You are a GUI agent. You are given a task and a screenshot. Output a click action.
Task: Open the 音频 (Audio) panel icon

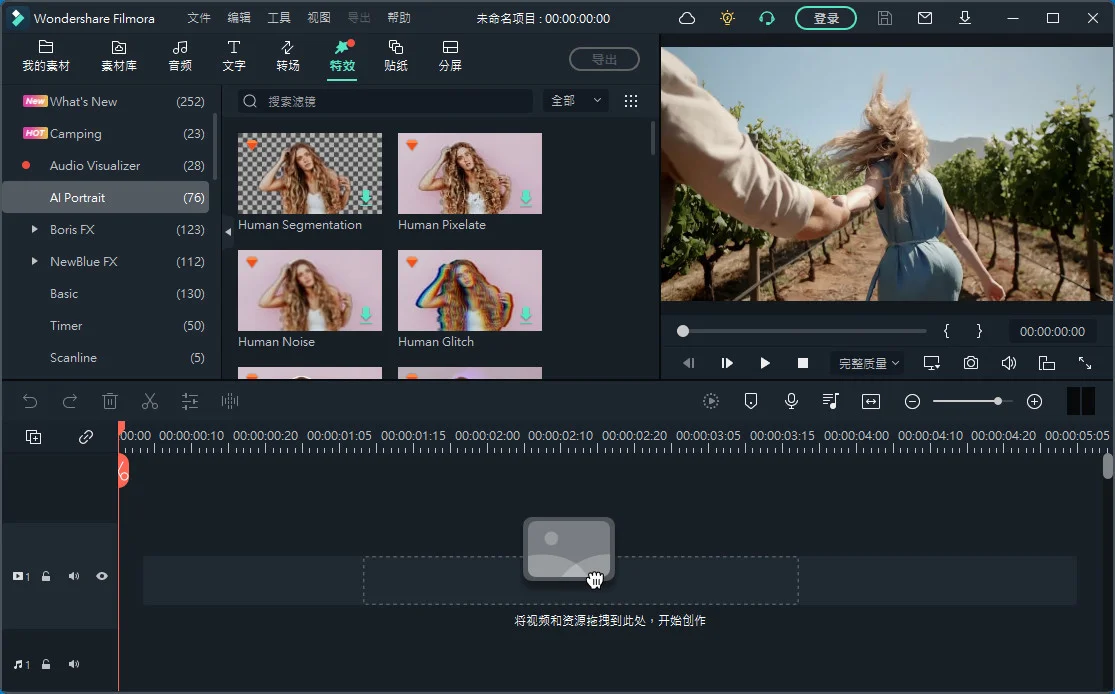click(x=180, y=57)
